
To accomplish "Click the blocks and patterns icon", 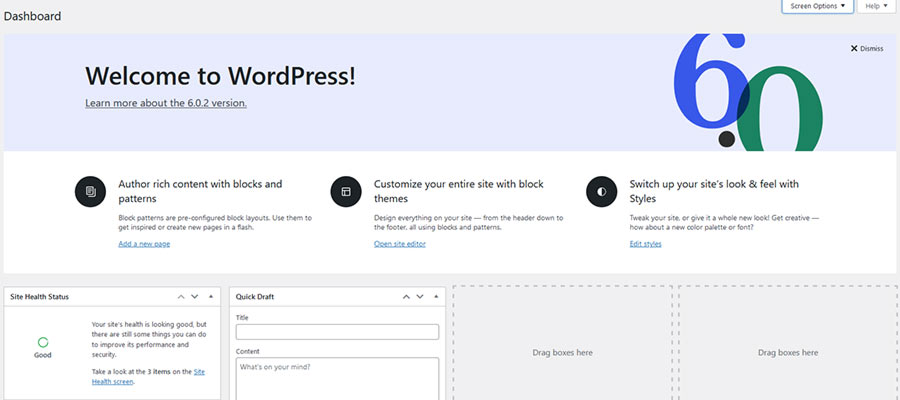I will 90,191.
